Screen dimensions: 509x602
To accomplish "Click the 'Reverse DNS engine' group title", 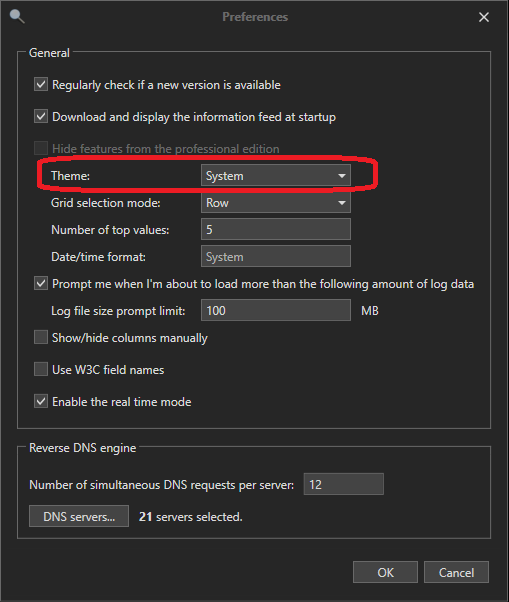I will 83,448.
